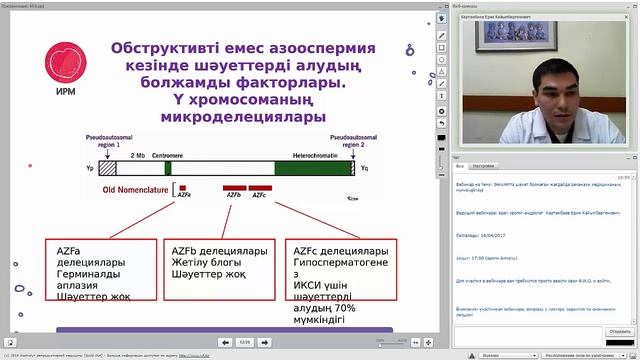Image resolution: width=640 pixels, height=360 pixels.
Task: Open the Russian language dropdown
Action: click(508, 356)
